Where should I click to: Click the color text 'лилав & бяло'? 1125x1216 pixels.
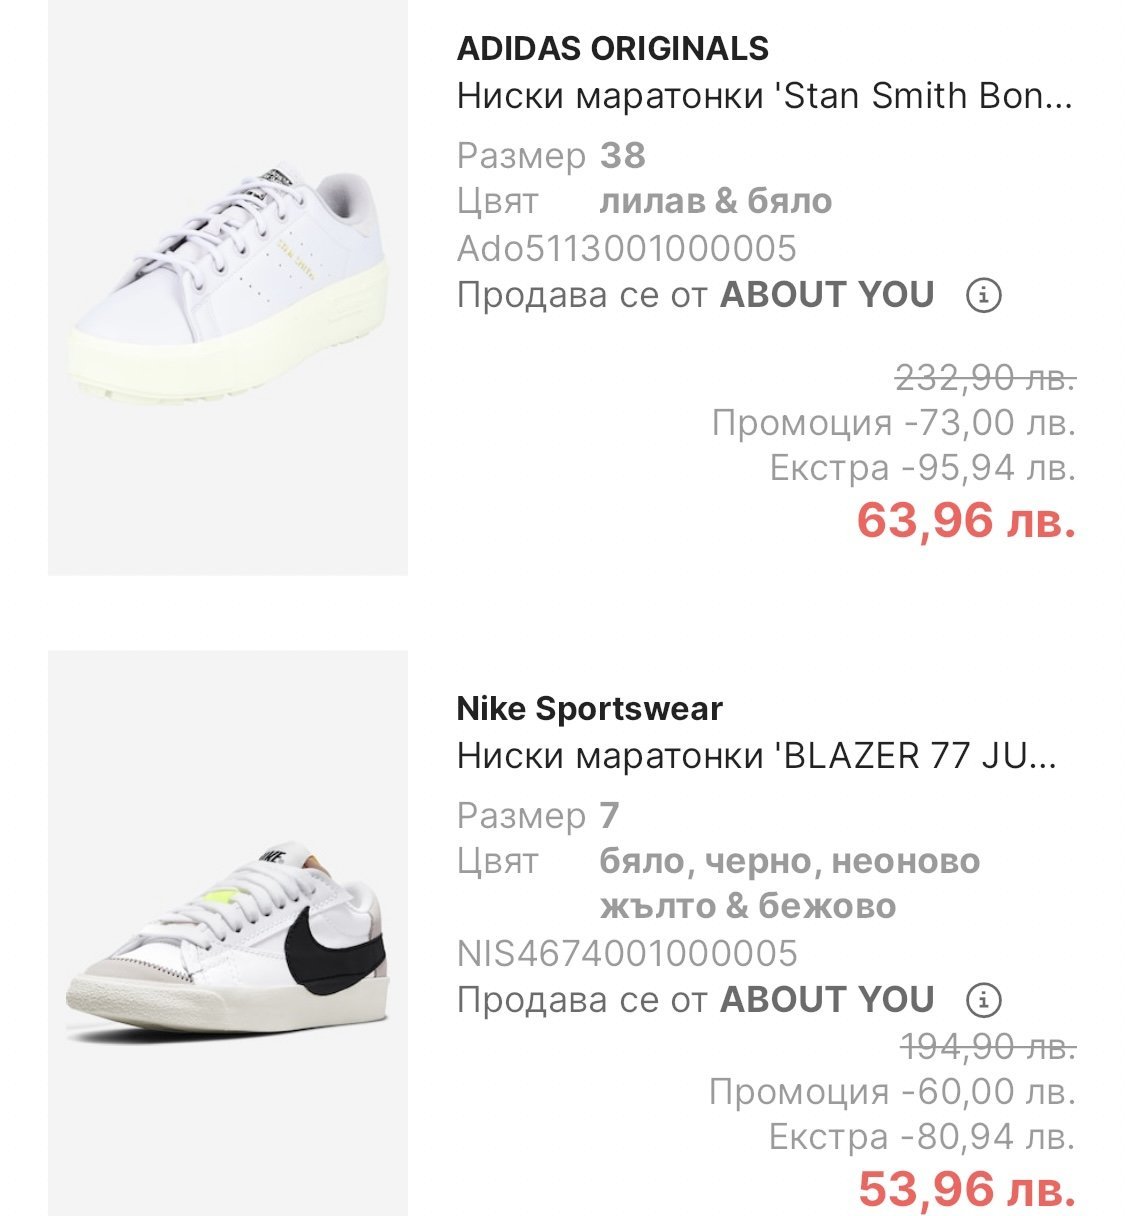point(715,201)
